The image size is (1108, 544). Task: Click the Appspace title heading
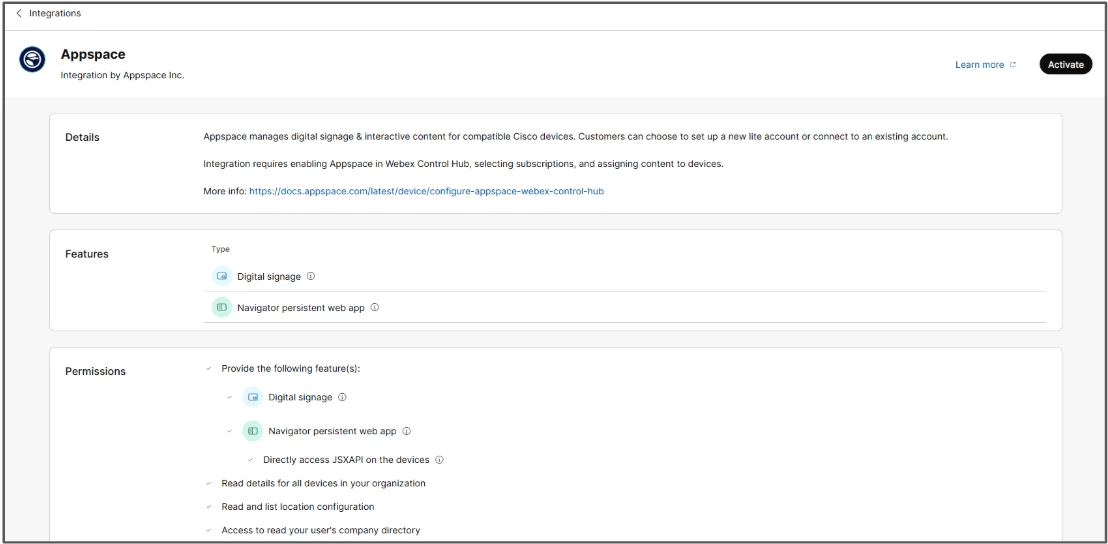93,54
